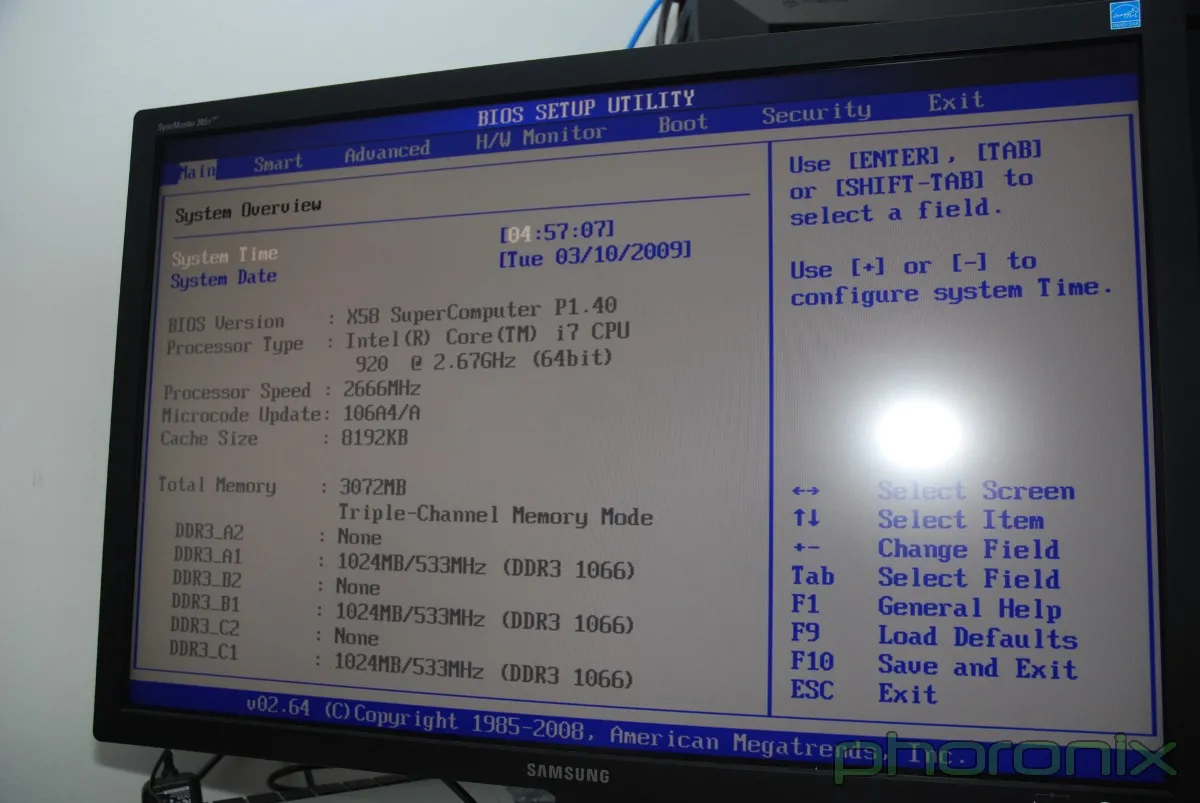Click the 106A4/A microcode value
The height and width of the screenshot is (803, 1200).
[381, 412]
